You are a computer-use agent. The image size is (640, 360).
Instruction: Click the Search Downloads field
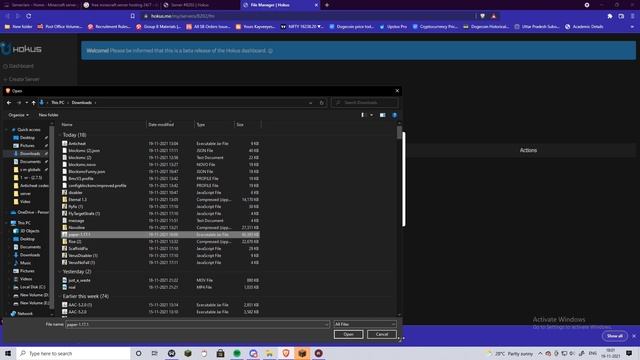pyautogui.click(x=364, y=103)
